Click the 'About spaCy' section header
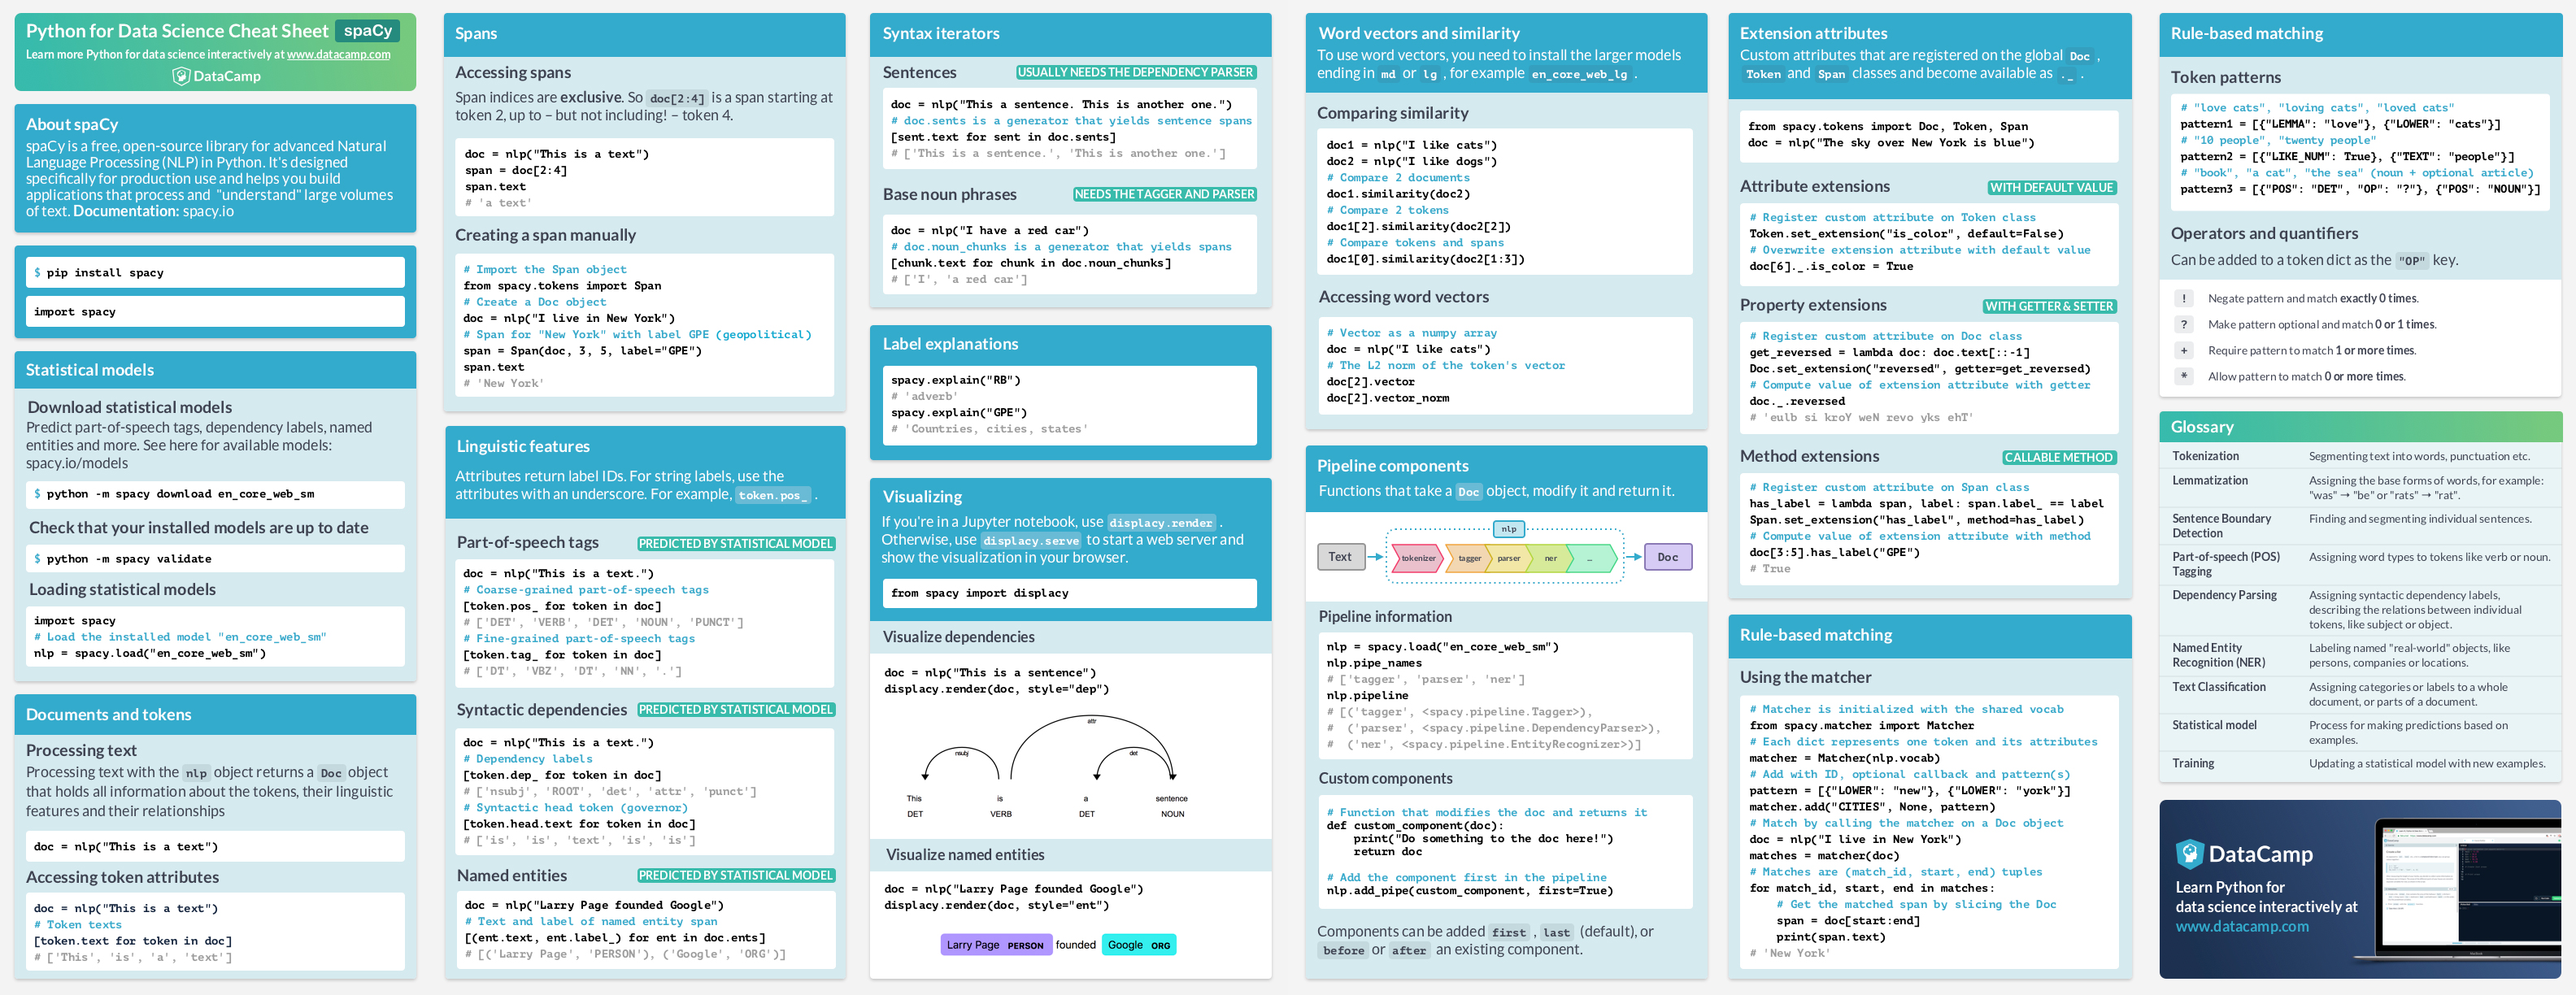This screenshot has height=995, width=2576. [72, 124]
